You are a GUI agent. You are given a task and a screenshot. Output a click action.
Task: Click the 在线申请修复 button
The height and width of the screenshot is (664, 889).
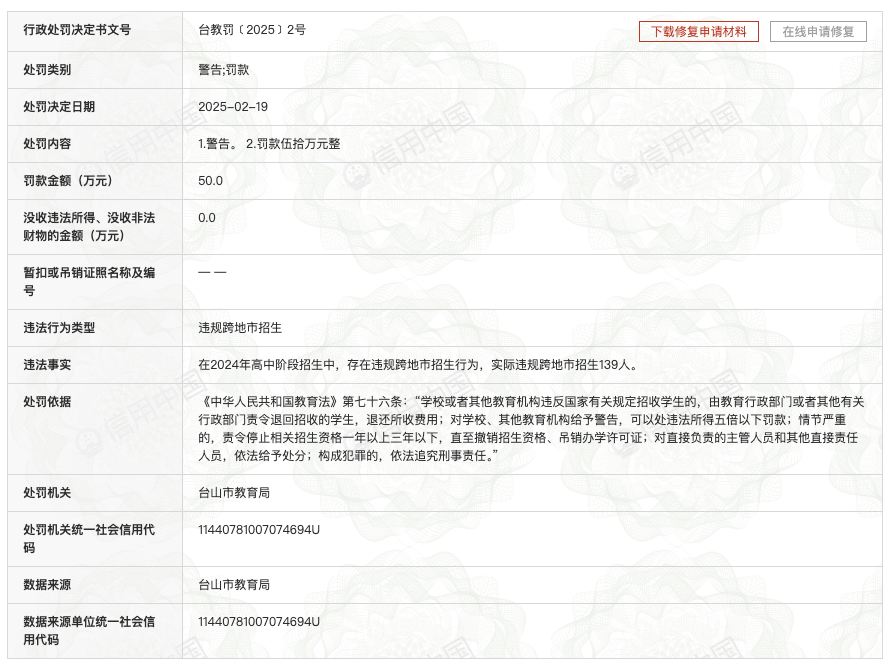(x=818, y=32)
